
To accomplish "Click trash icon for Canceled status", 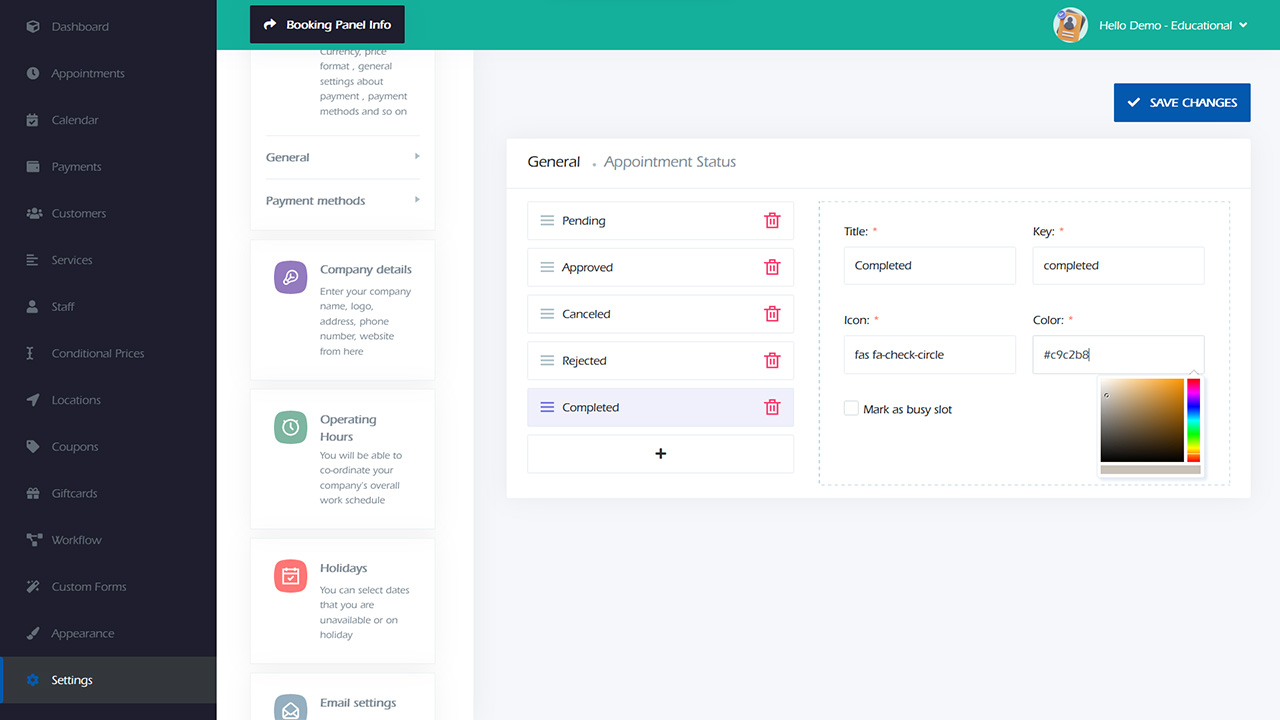I will click(x=772, y=314).
